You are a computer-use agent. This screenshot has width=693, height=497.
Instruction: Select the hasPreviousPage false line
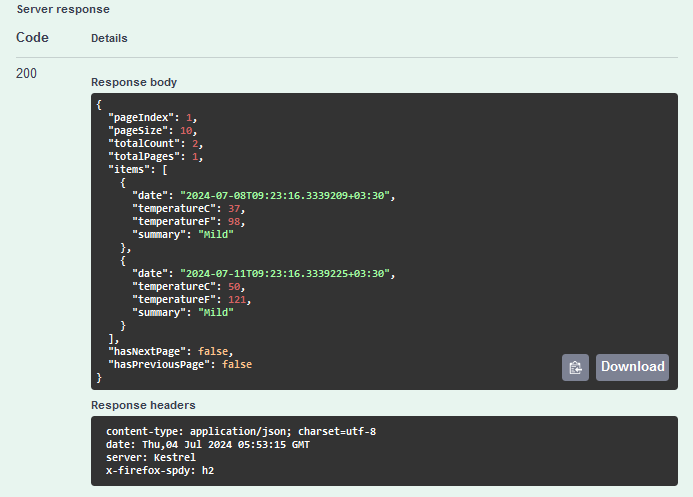click(x=180, y=364)
